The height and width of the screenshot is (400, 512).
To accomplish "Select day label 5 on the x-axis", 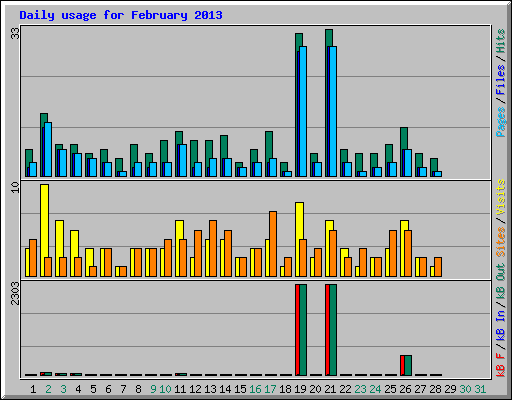I will point(93,389).
